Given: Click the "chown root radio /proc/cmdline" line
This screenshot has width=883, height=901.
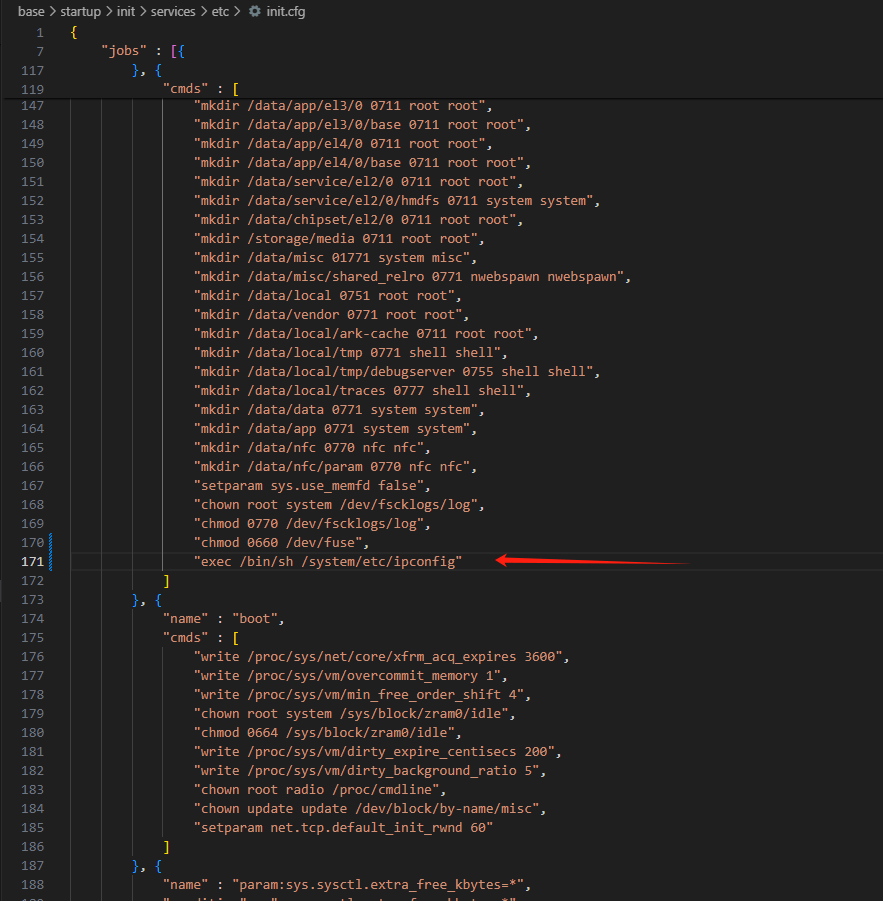Looking at the screenshot, I should (x=320, y=790).
